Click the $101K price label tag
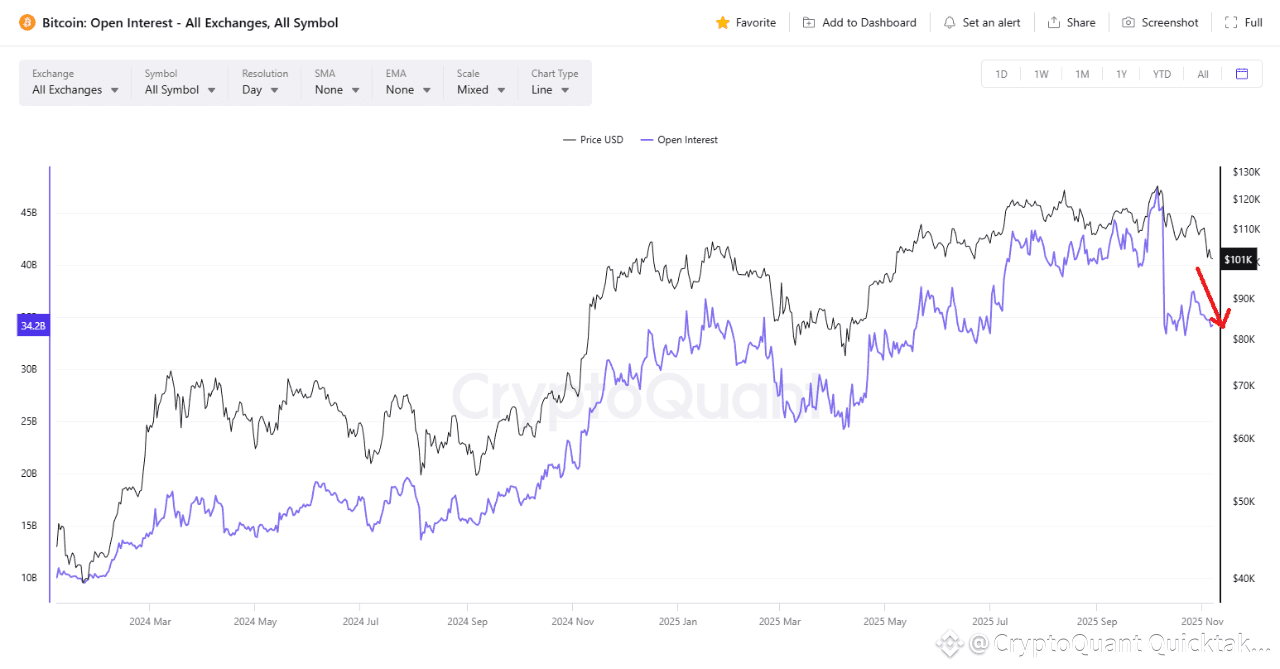1280x669 pixels. coord(1237,260)
